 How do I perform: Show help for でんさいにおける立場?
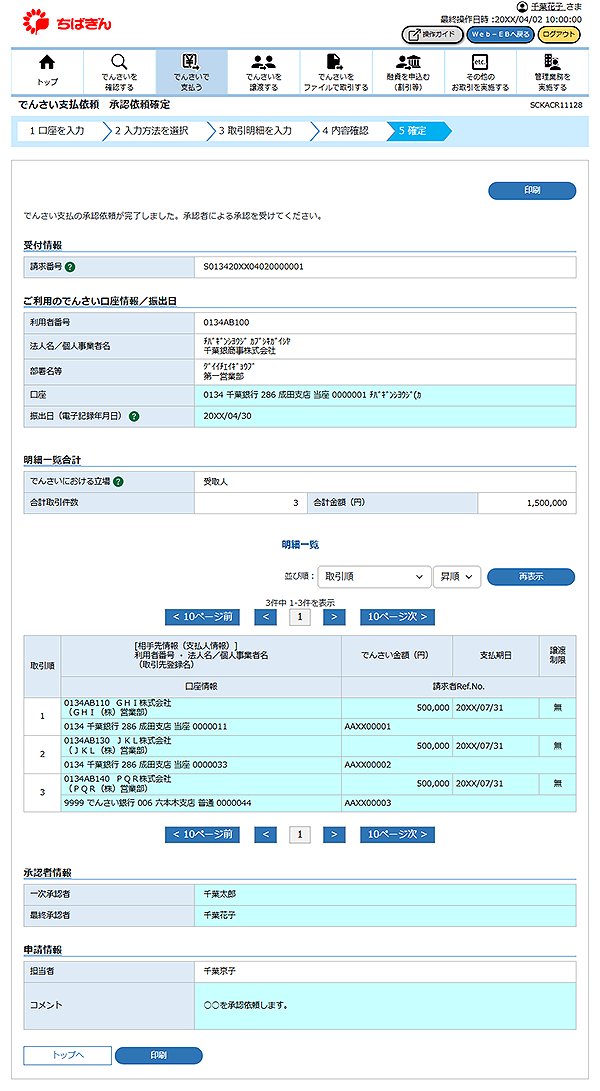118,481
